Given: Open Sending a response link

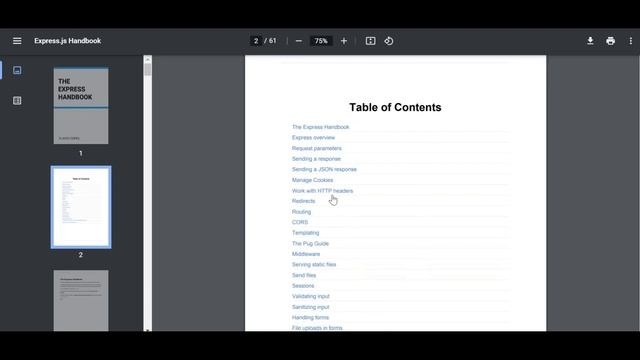Looking at the screenshot, I should pos(316,159).
